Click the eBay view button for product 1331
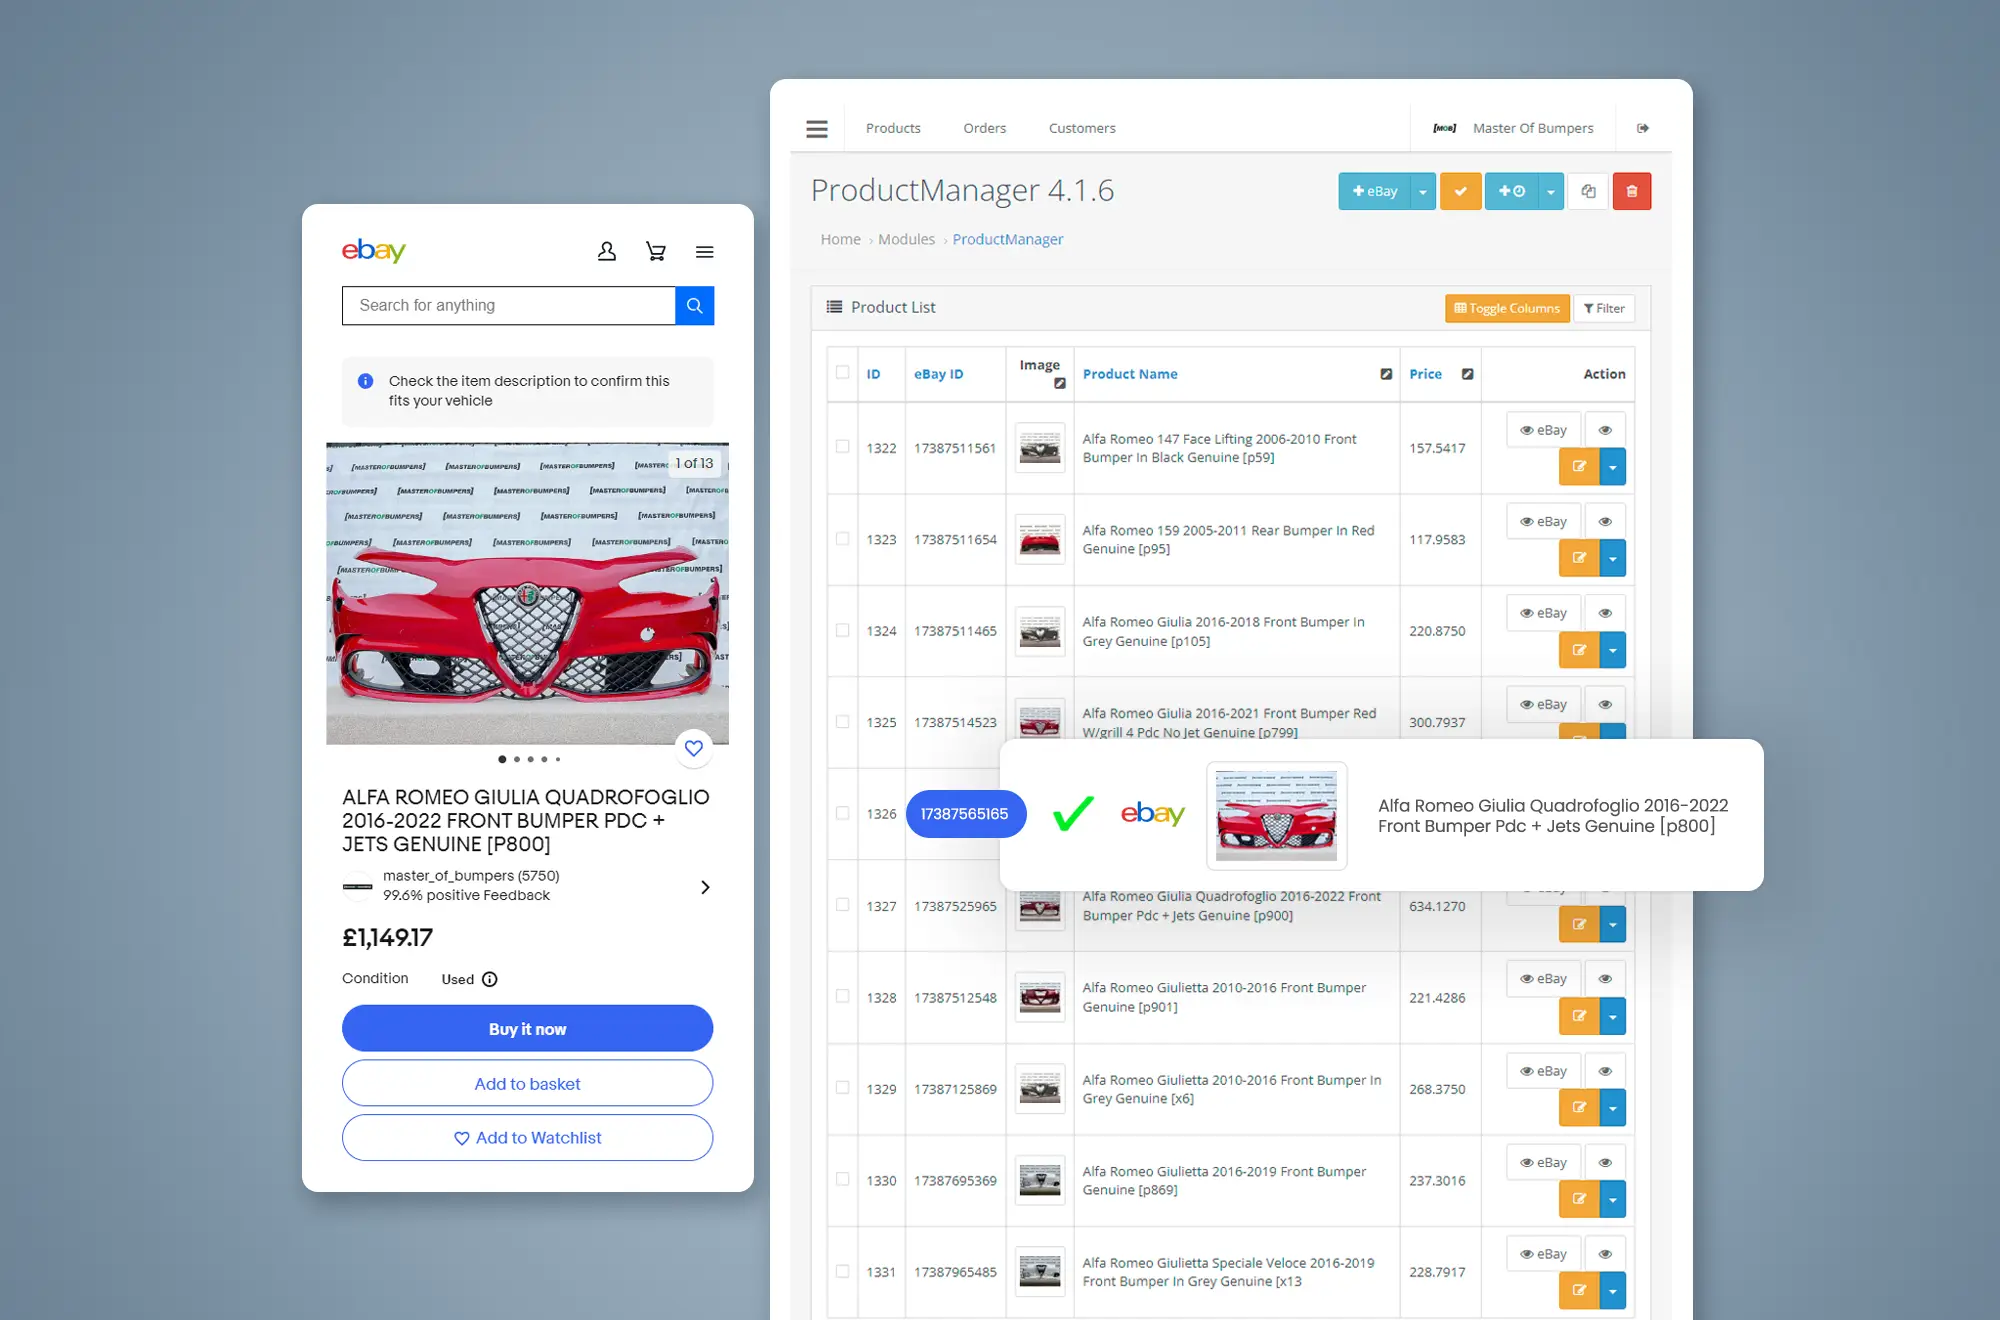 [1544, 1254]
